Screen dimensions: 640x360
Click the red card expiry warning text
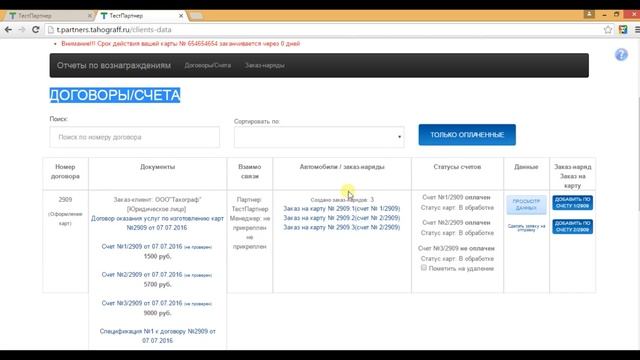click(x=180, y=44)
